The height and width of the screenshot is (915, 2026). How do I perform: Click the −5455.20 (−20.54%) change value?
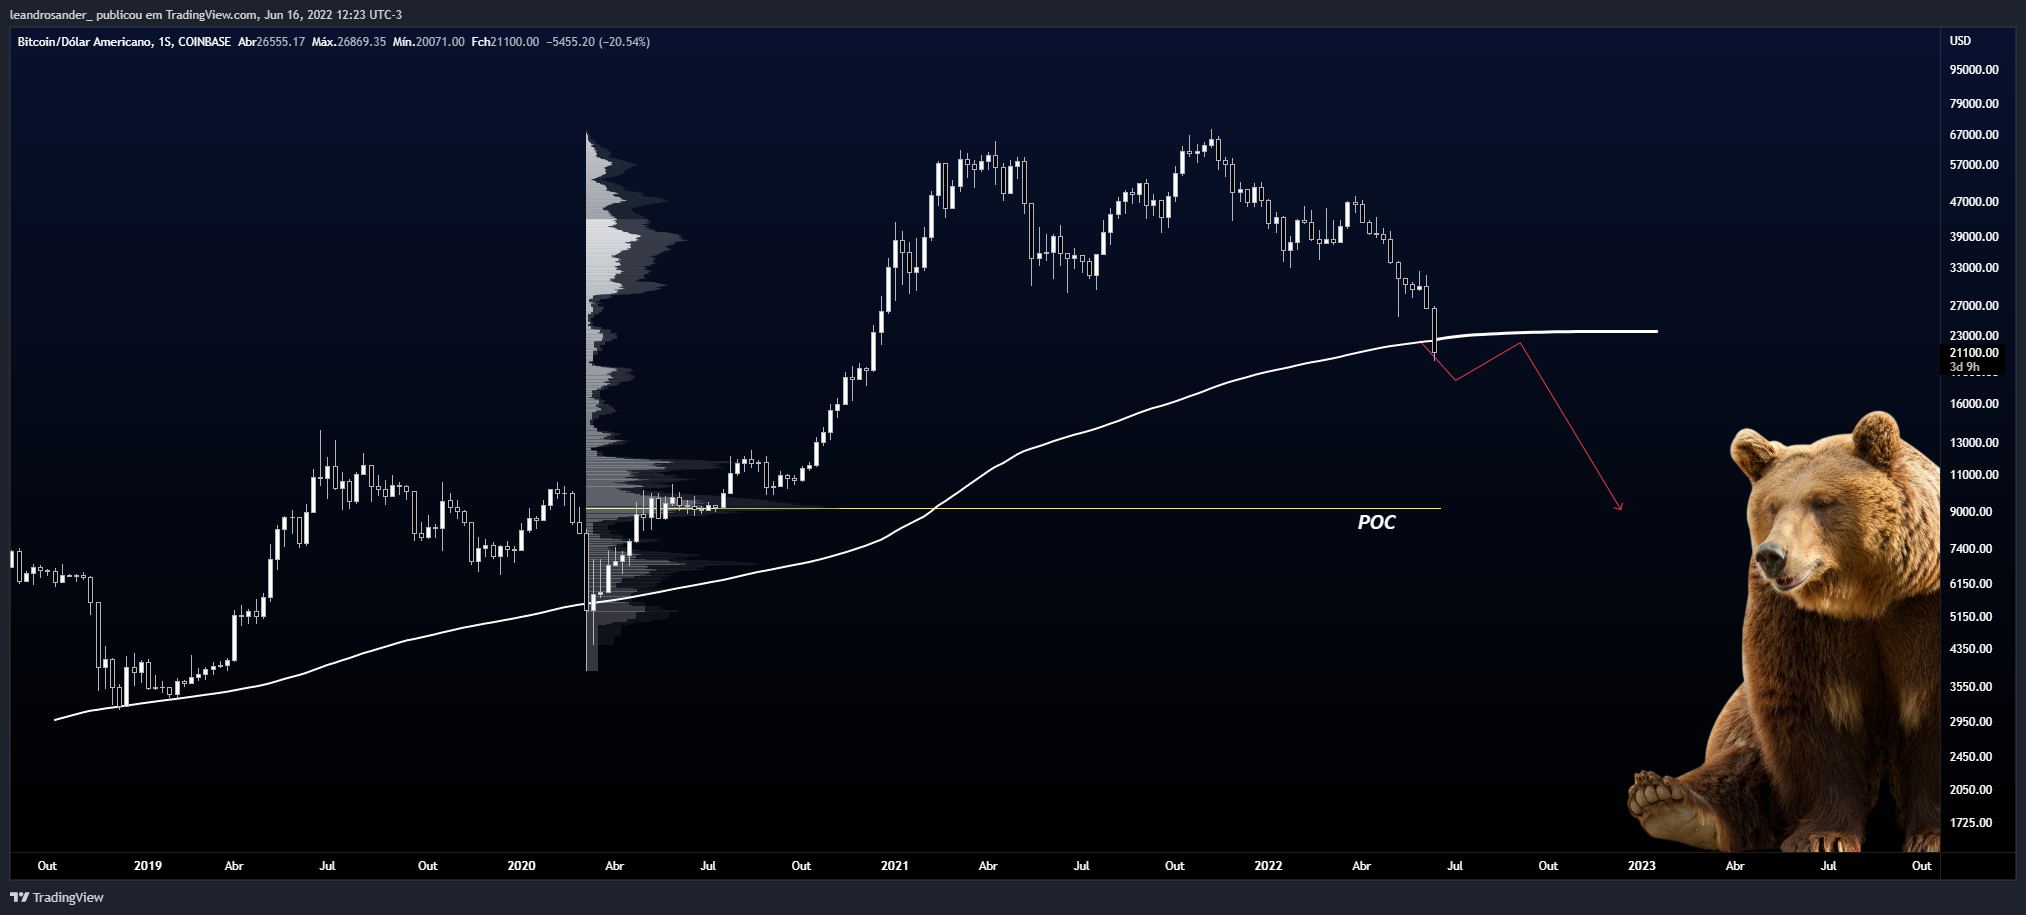pyautogui.click(x=598, y=42)
